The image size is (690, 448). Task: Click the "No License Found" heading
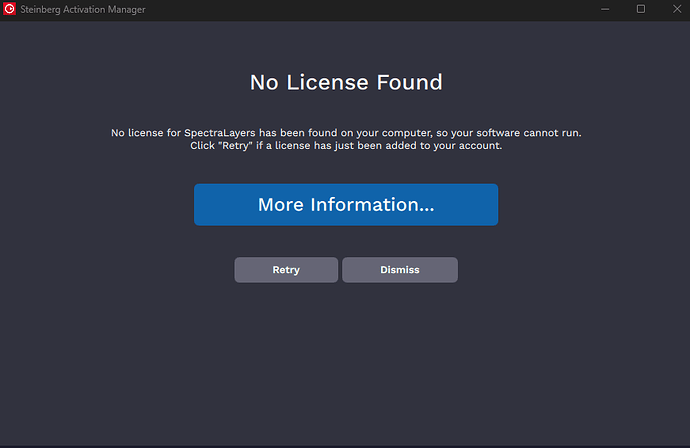coord(346,82)
